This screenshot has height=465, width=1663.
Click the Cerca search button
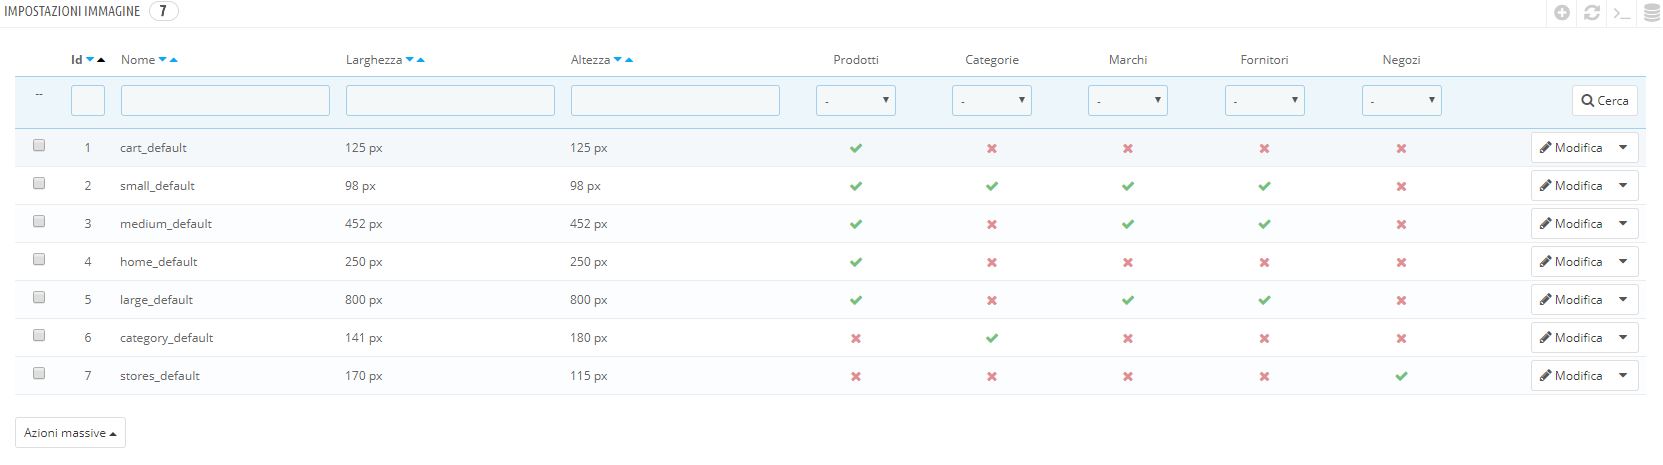point(1605,100)
